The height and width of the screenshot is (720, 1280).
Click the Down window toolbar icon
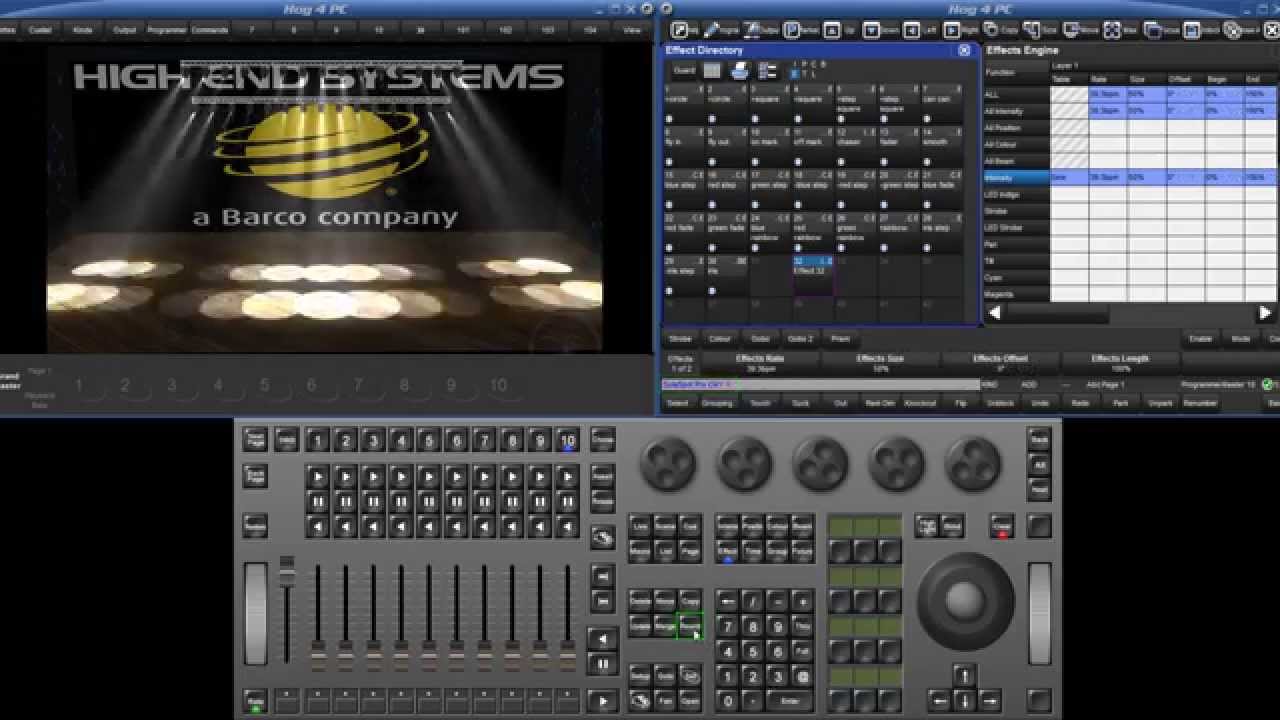pyautogui.click(x=882, y=31)
